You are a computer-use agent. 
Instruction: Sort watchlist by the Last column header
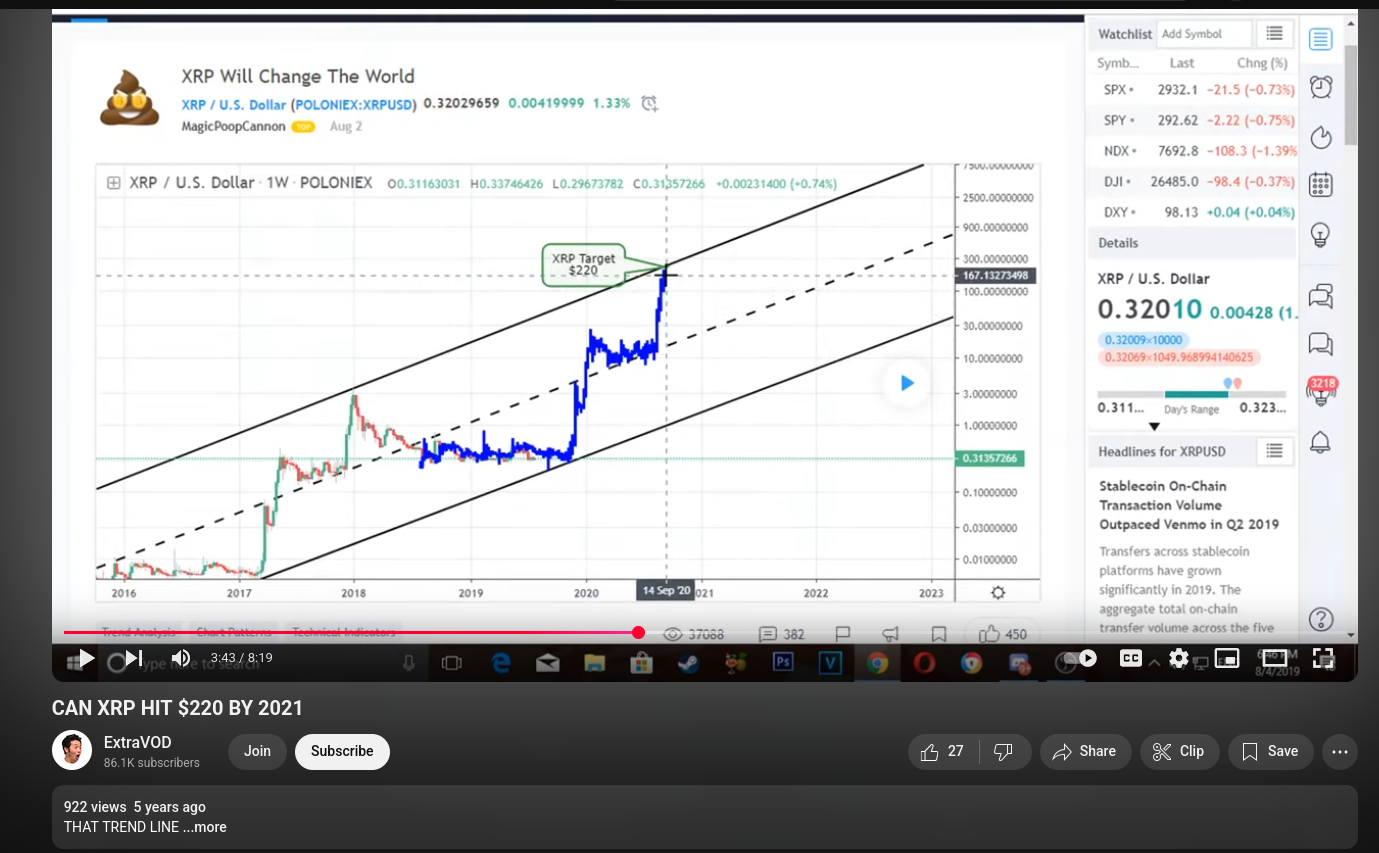coord(1182,63)
